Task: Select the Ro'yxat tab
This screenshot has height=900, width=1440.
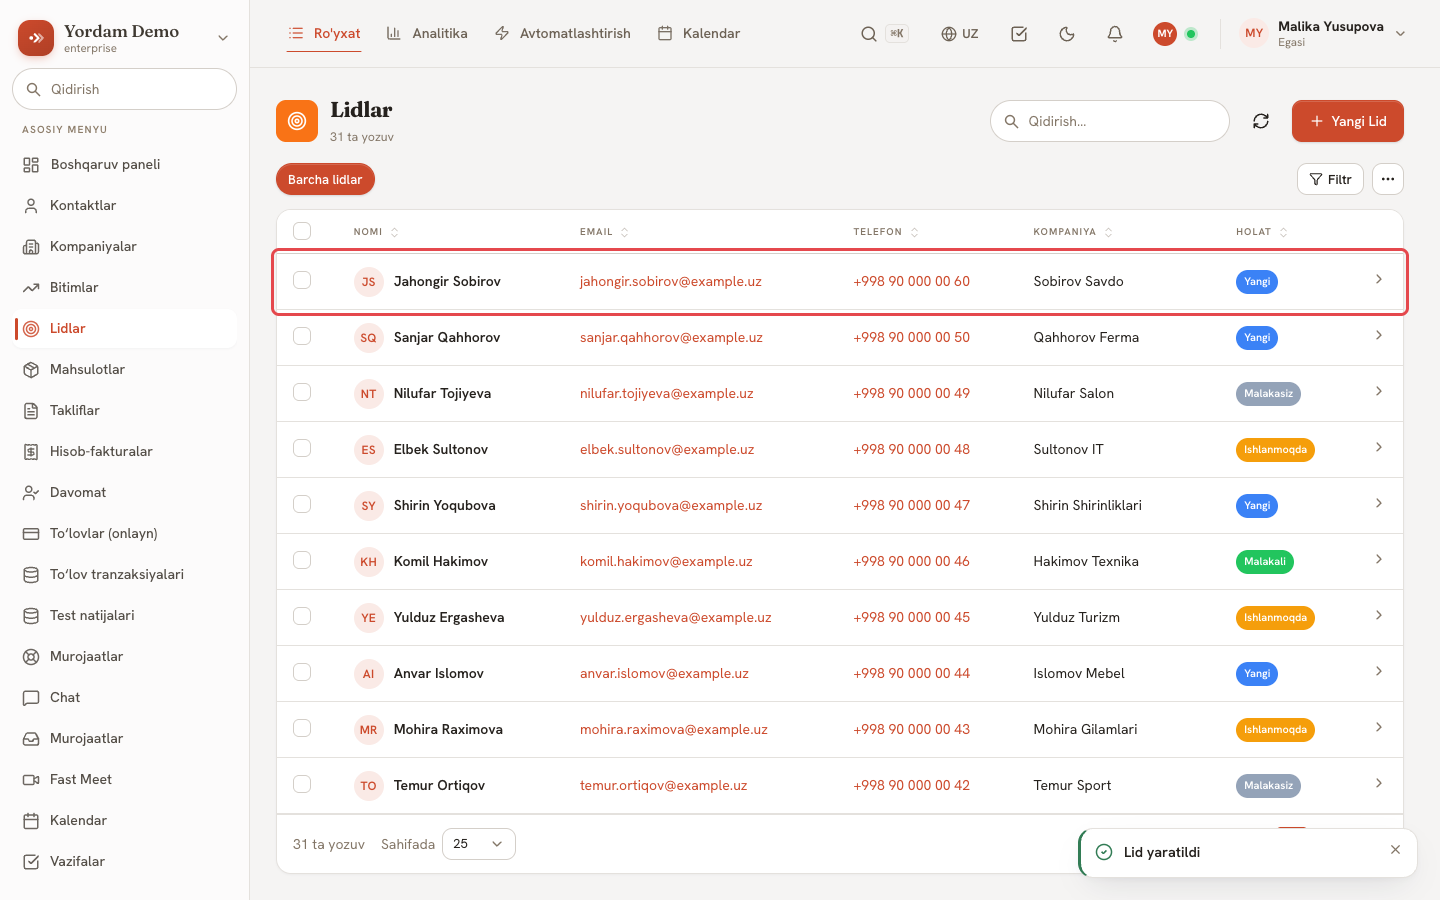Action: pos(324,34)
